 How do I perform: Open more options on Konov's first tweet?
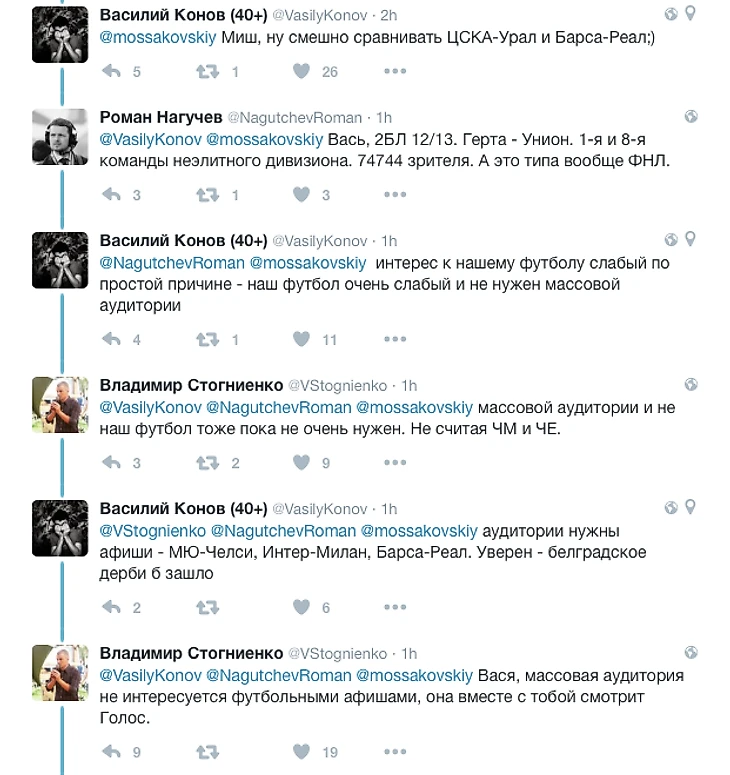[x=395, y=71]
